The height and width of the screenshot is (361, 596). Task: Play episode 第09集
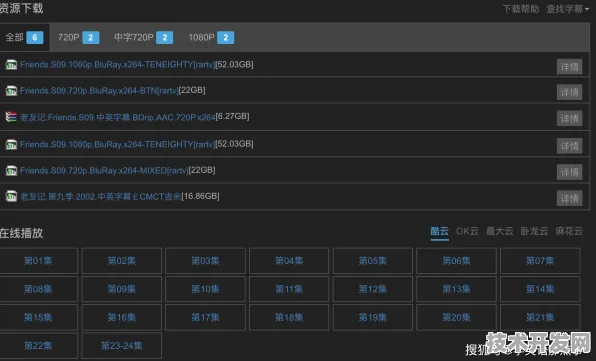pos(122,289)
